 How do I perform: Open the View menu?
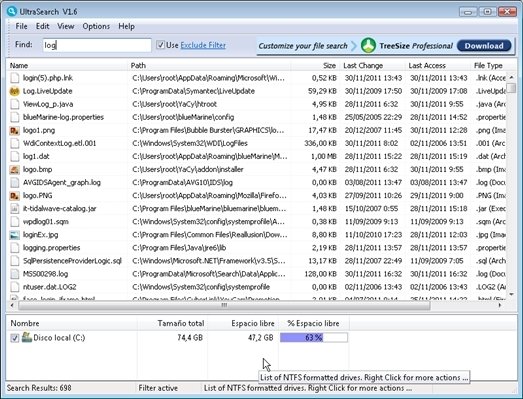tap(66, 26)
